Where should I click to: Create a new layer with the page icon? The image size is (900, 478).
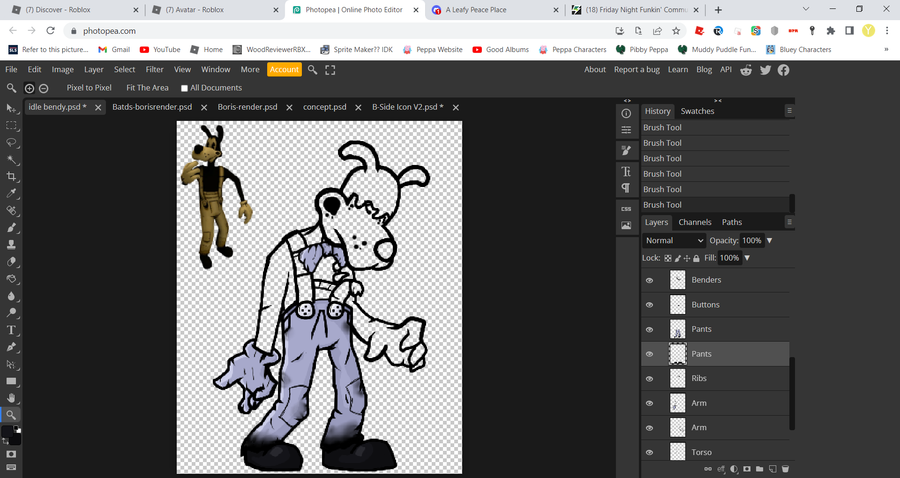click(773, 469)
